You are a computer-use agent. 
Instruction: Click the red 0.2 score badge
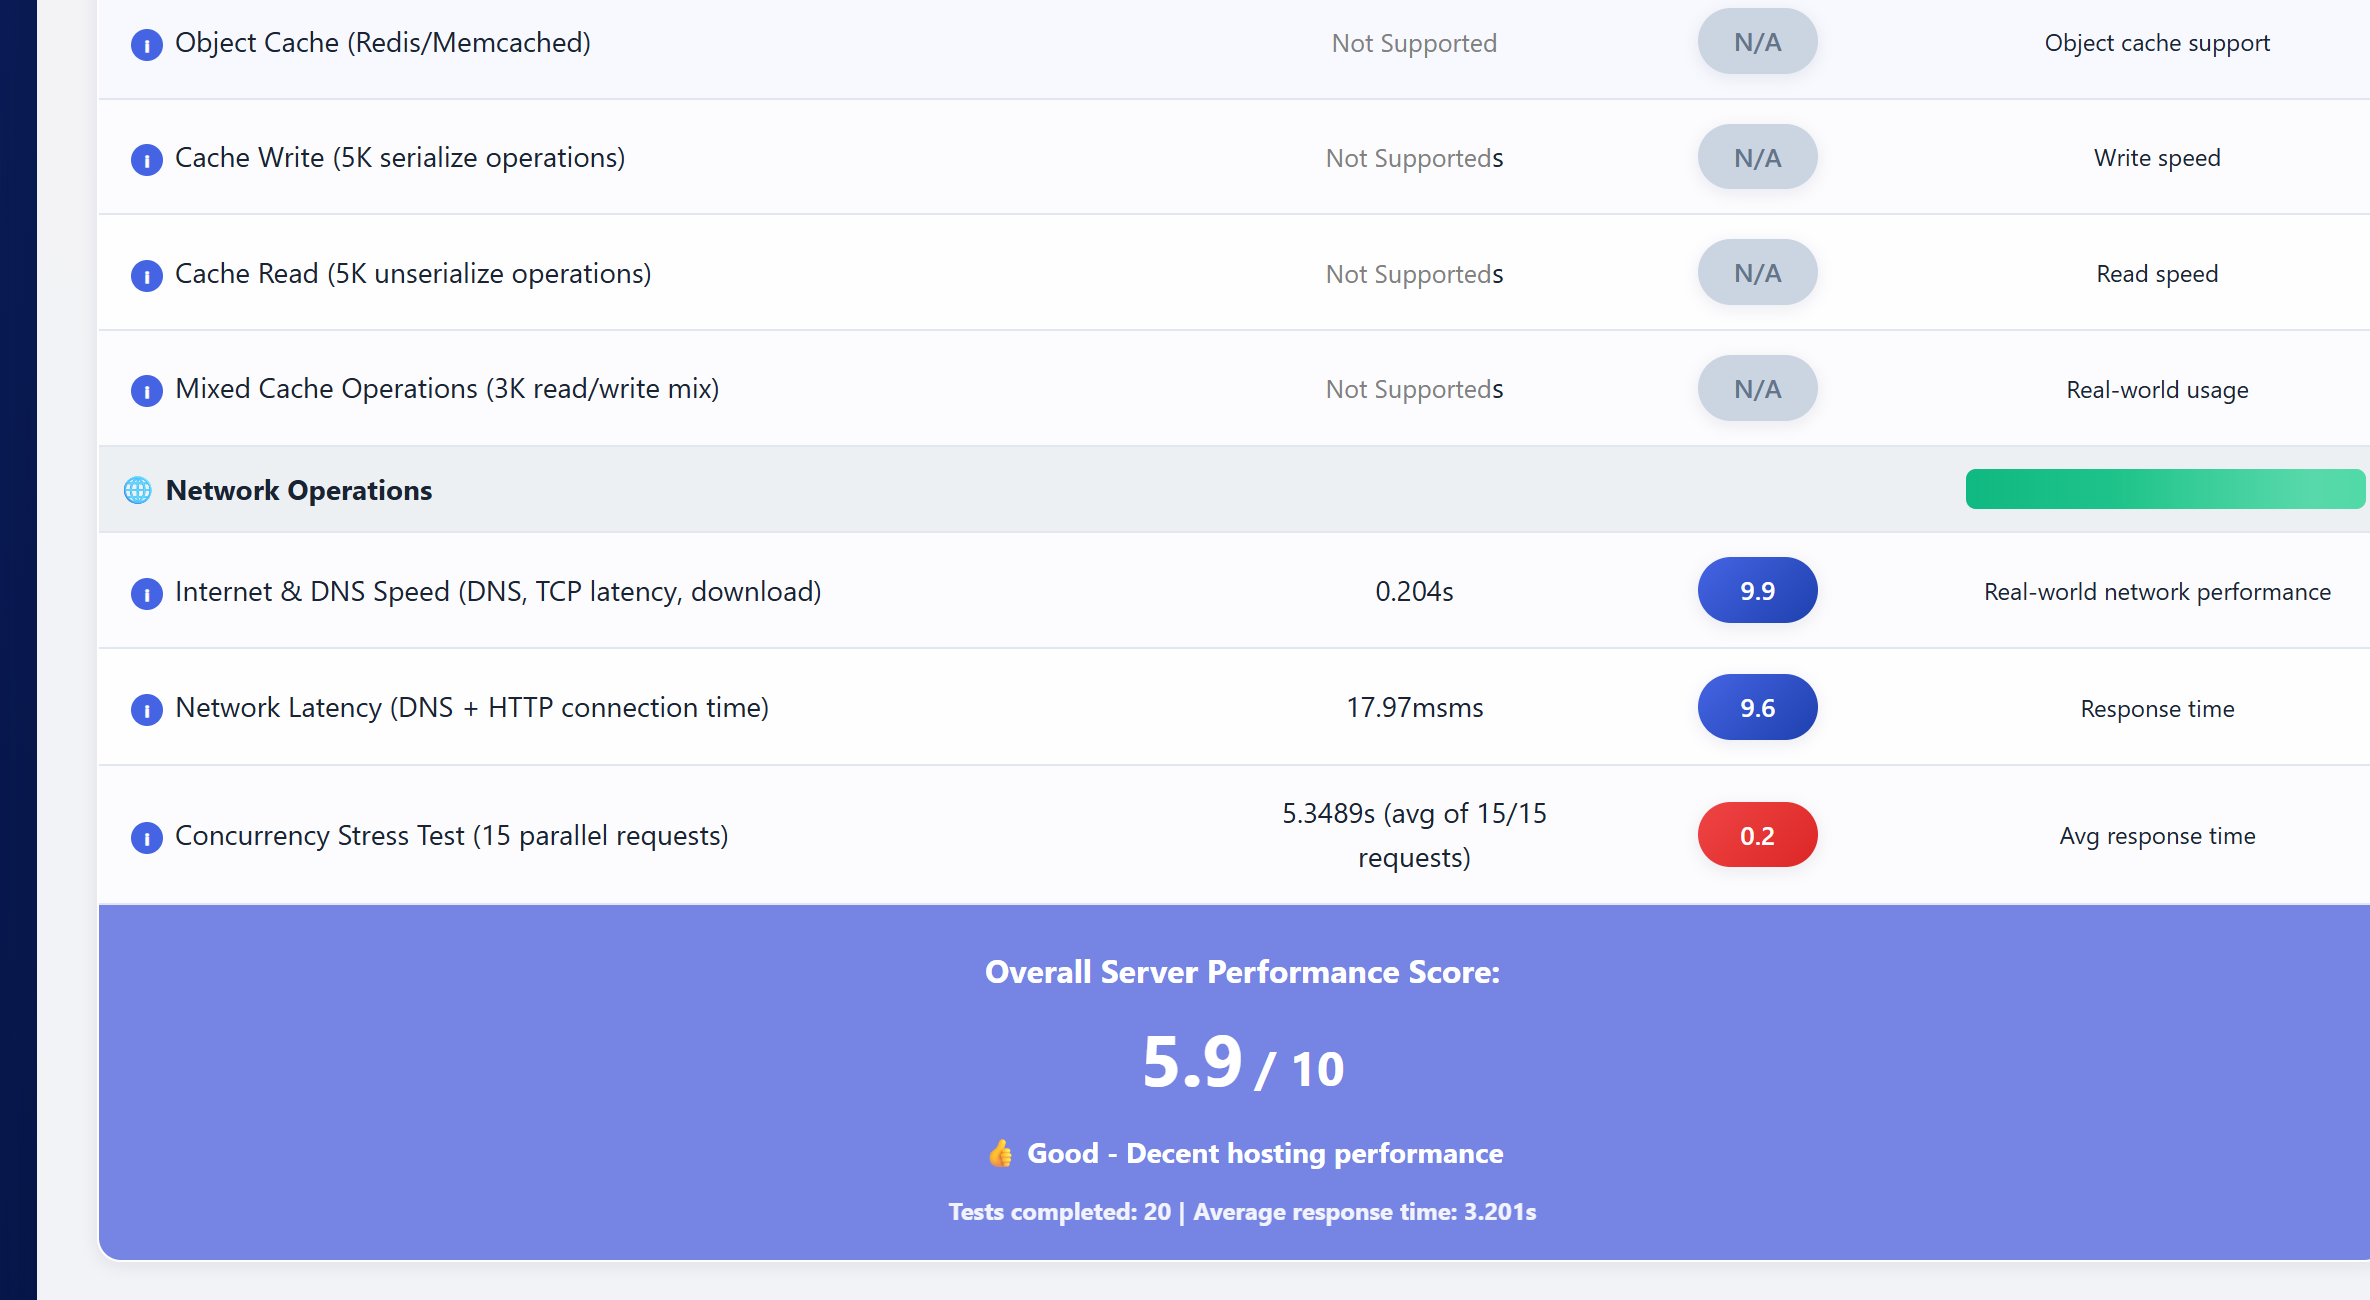point(1757,835)
